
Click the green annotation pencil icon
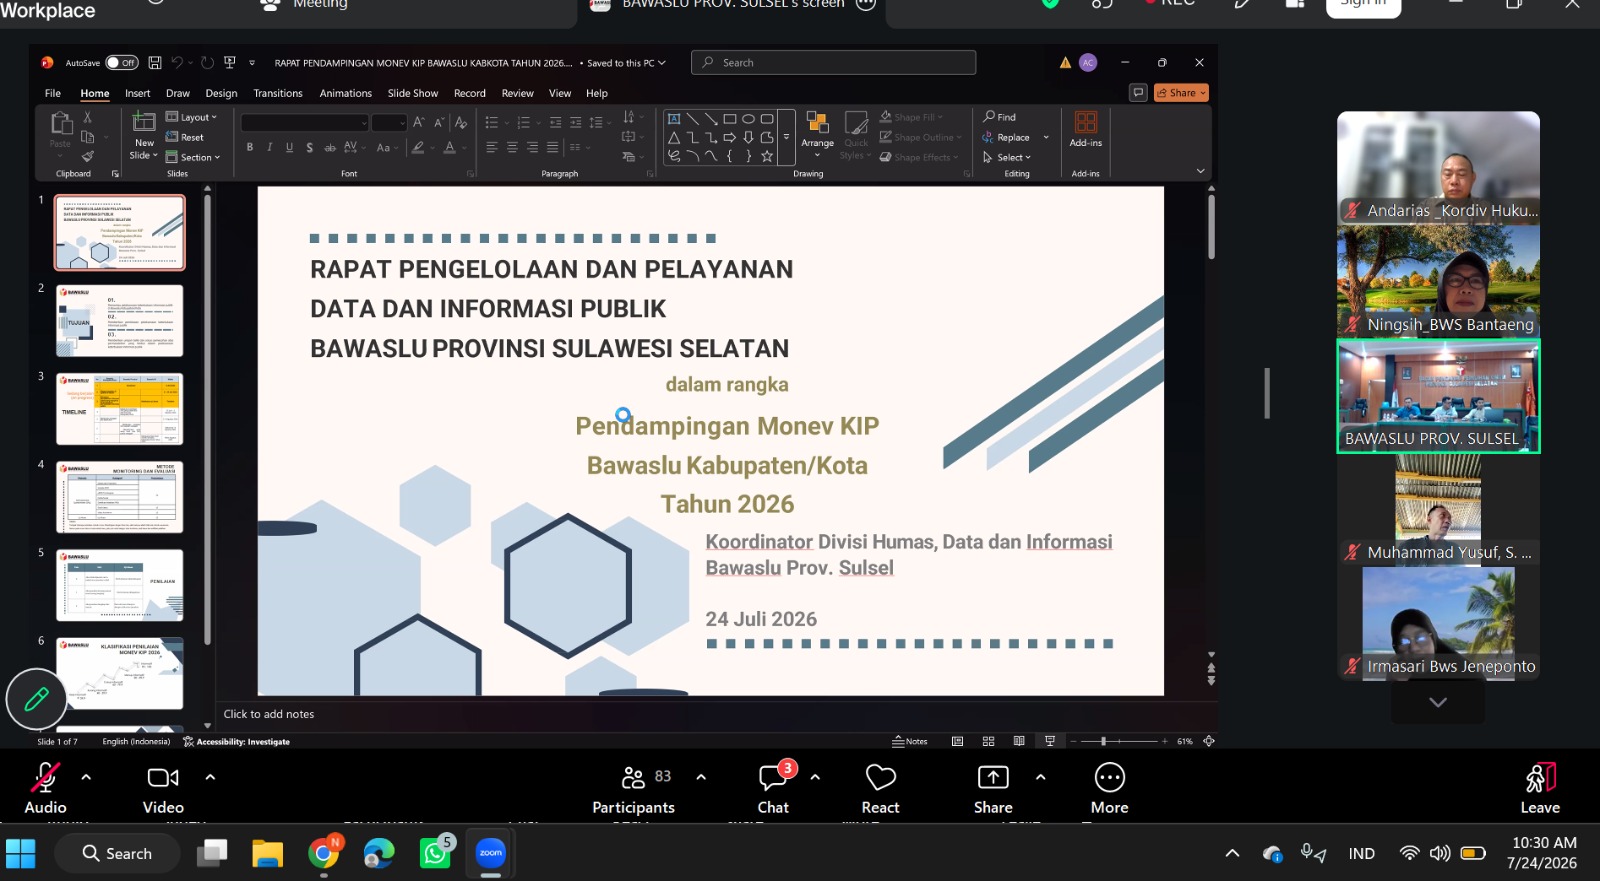point(36,699)
